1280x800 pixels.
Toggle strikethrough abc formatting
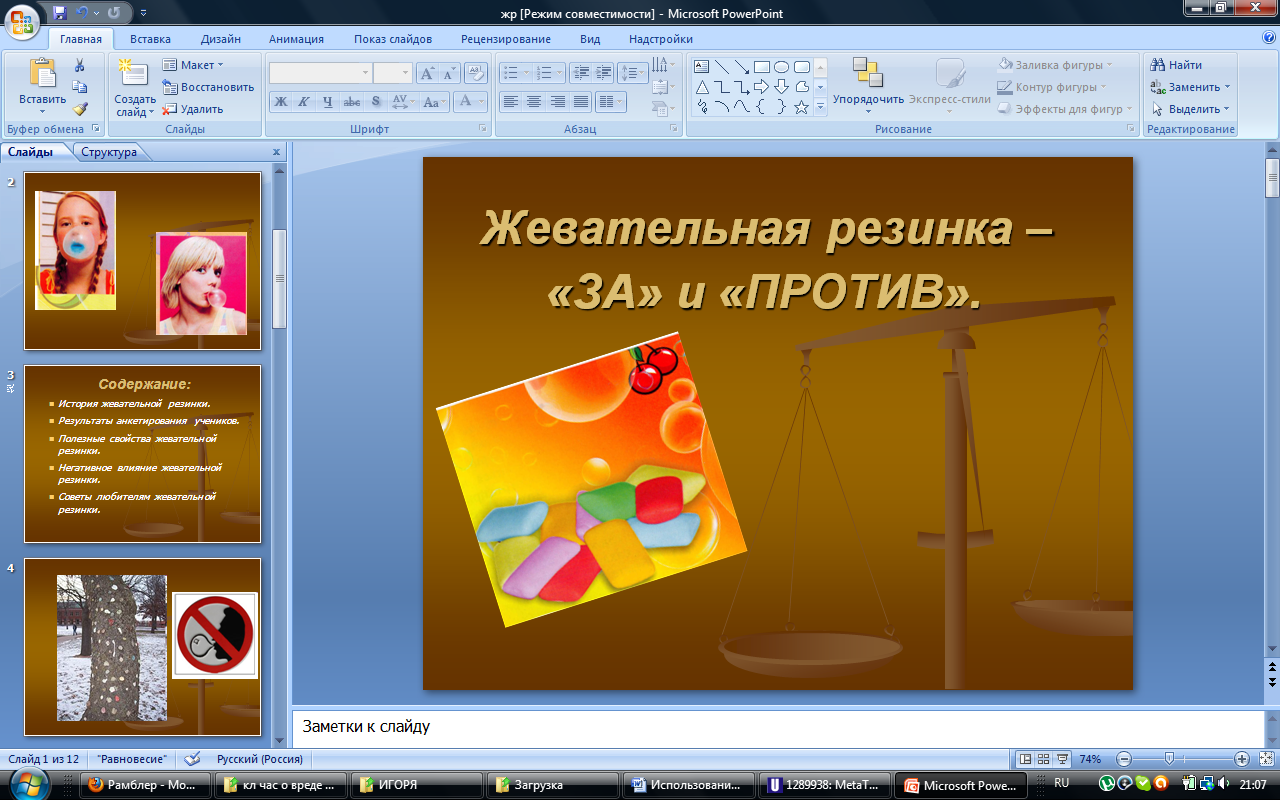pyautogui.click(x=351, y=102)
